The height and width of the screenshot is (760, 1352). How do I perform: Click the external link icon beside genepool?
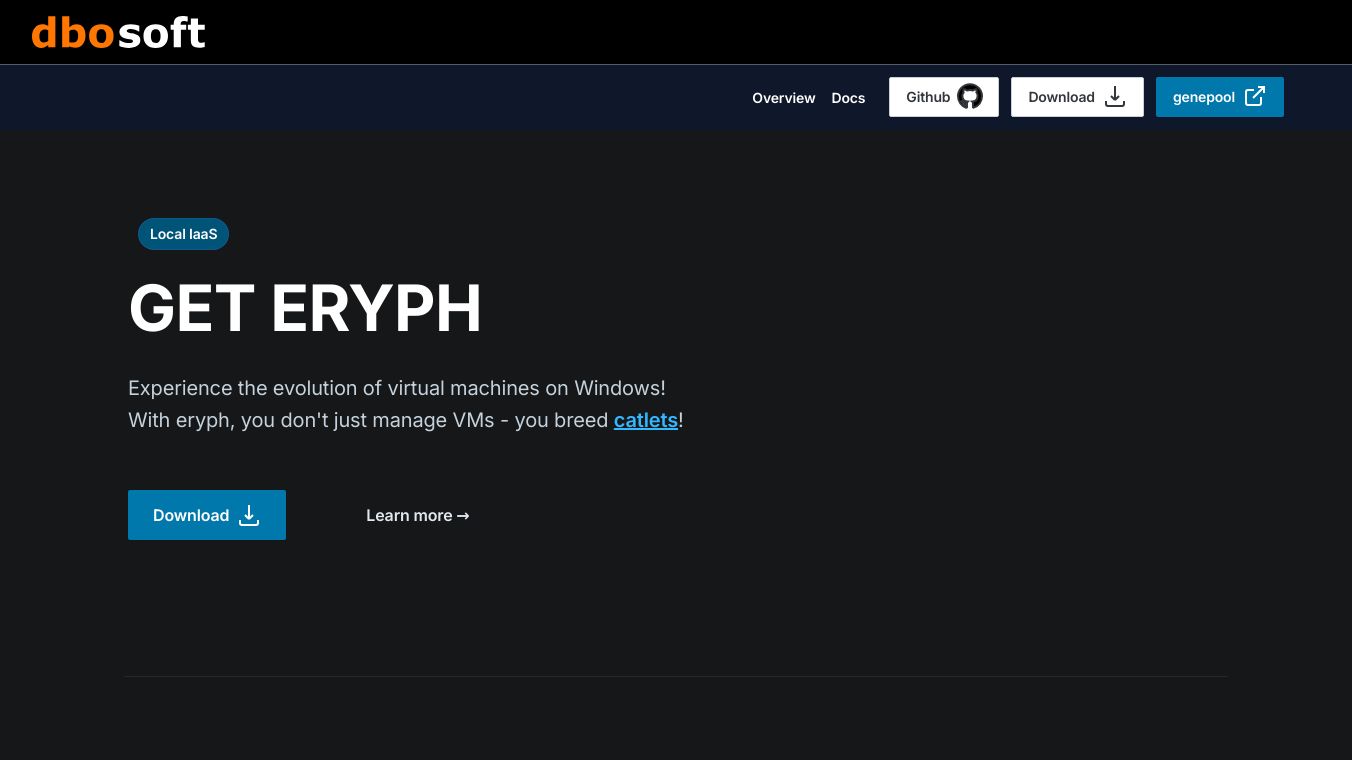pyautogui.click(x=1255, y=96)
